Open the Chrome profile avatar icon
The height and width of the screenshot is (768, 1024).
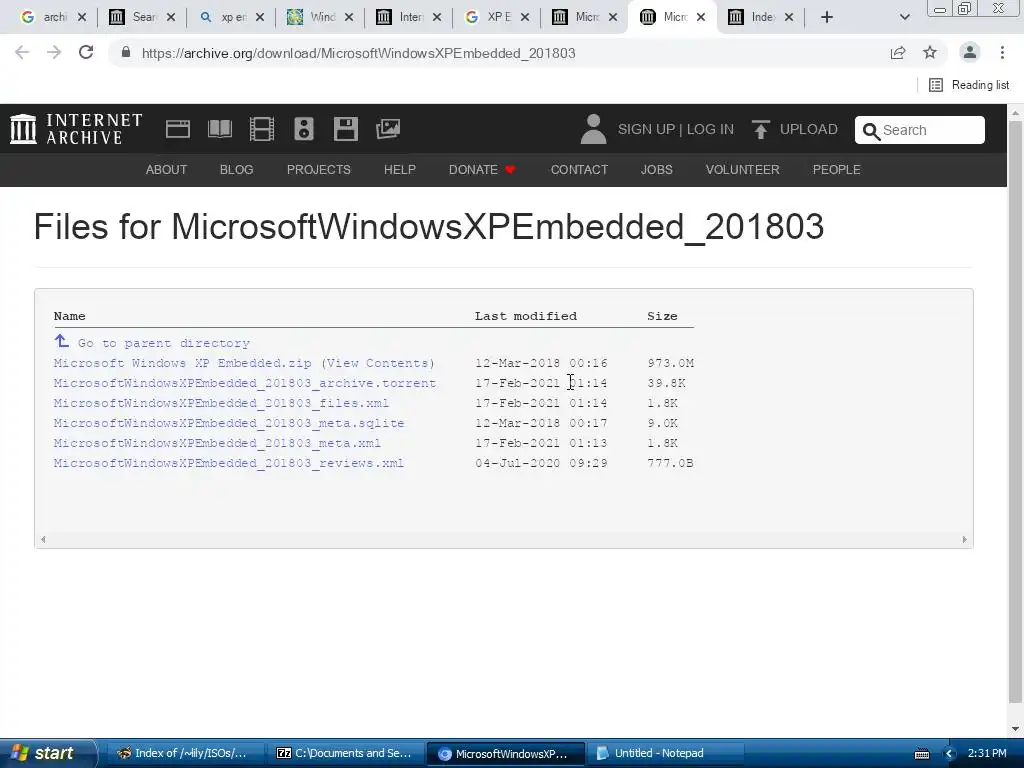pos(970,52)
